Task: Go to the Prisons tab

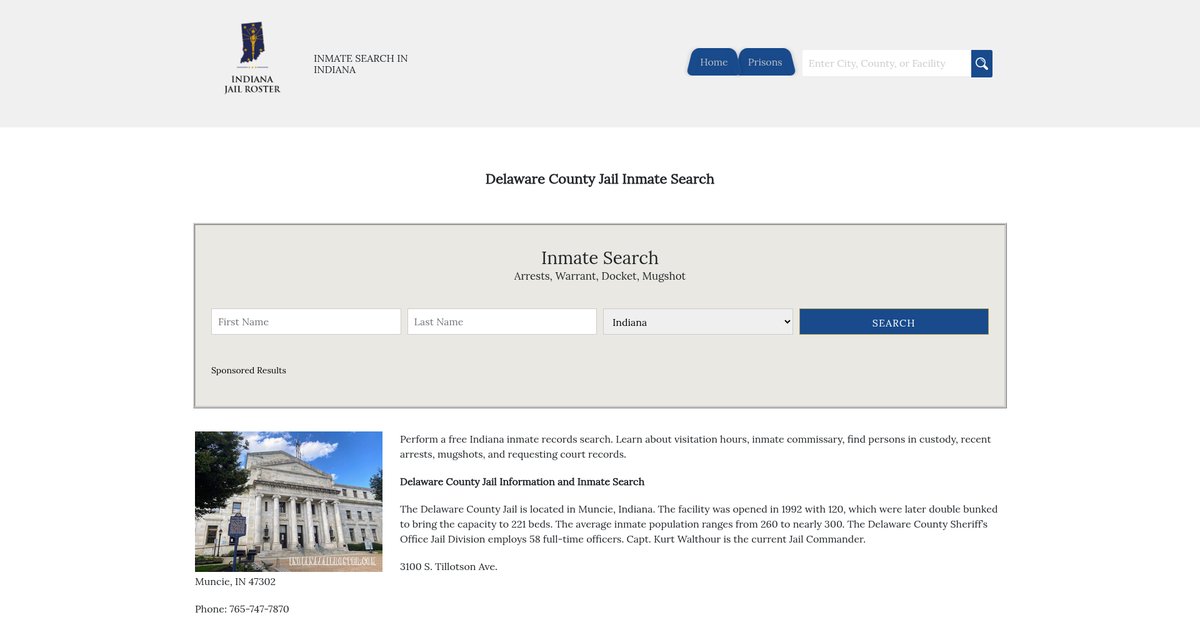Action: [x=765, y=62]
